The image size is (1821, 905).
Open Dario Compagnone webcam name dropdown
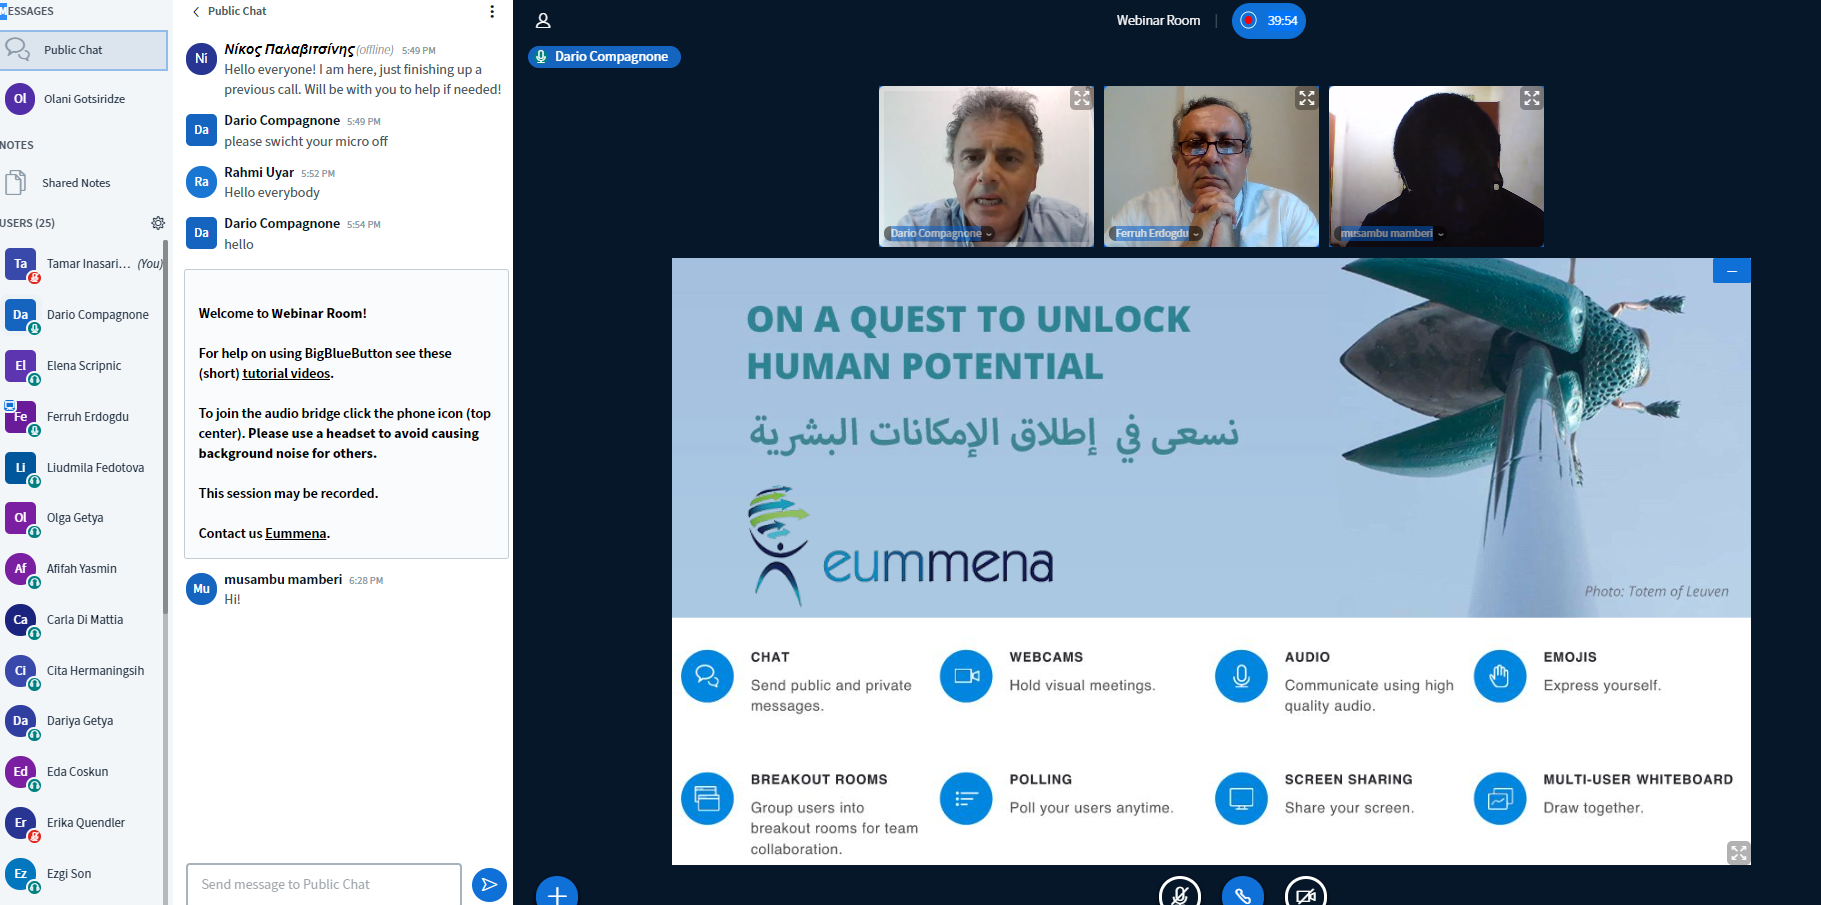click(941, 234)
